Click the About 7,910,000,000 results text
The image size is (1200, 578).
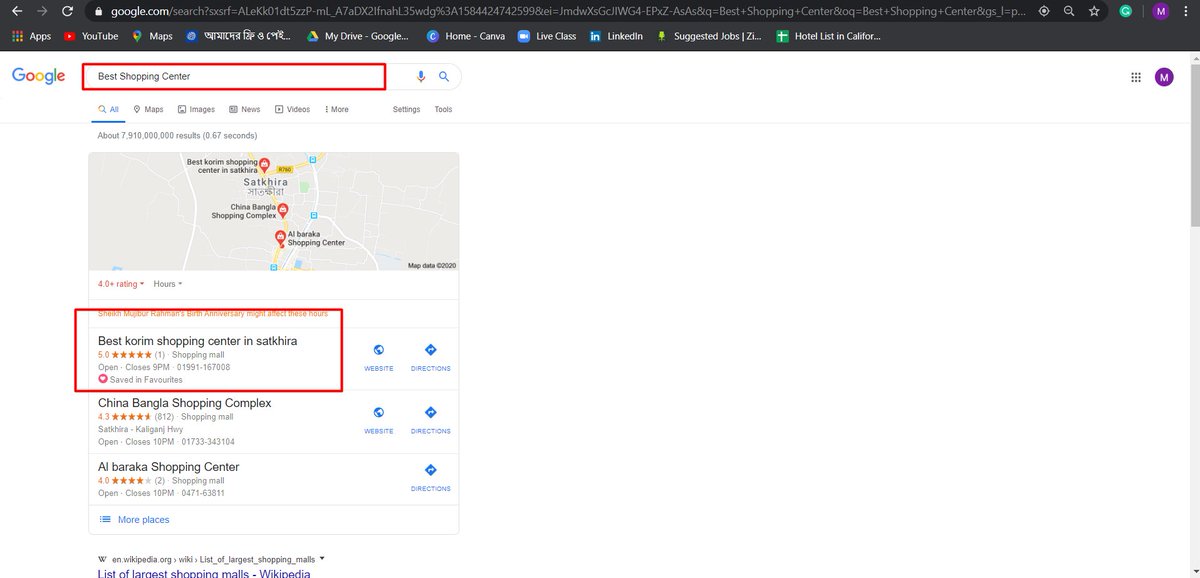tap(177, 135)
